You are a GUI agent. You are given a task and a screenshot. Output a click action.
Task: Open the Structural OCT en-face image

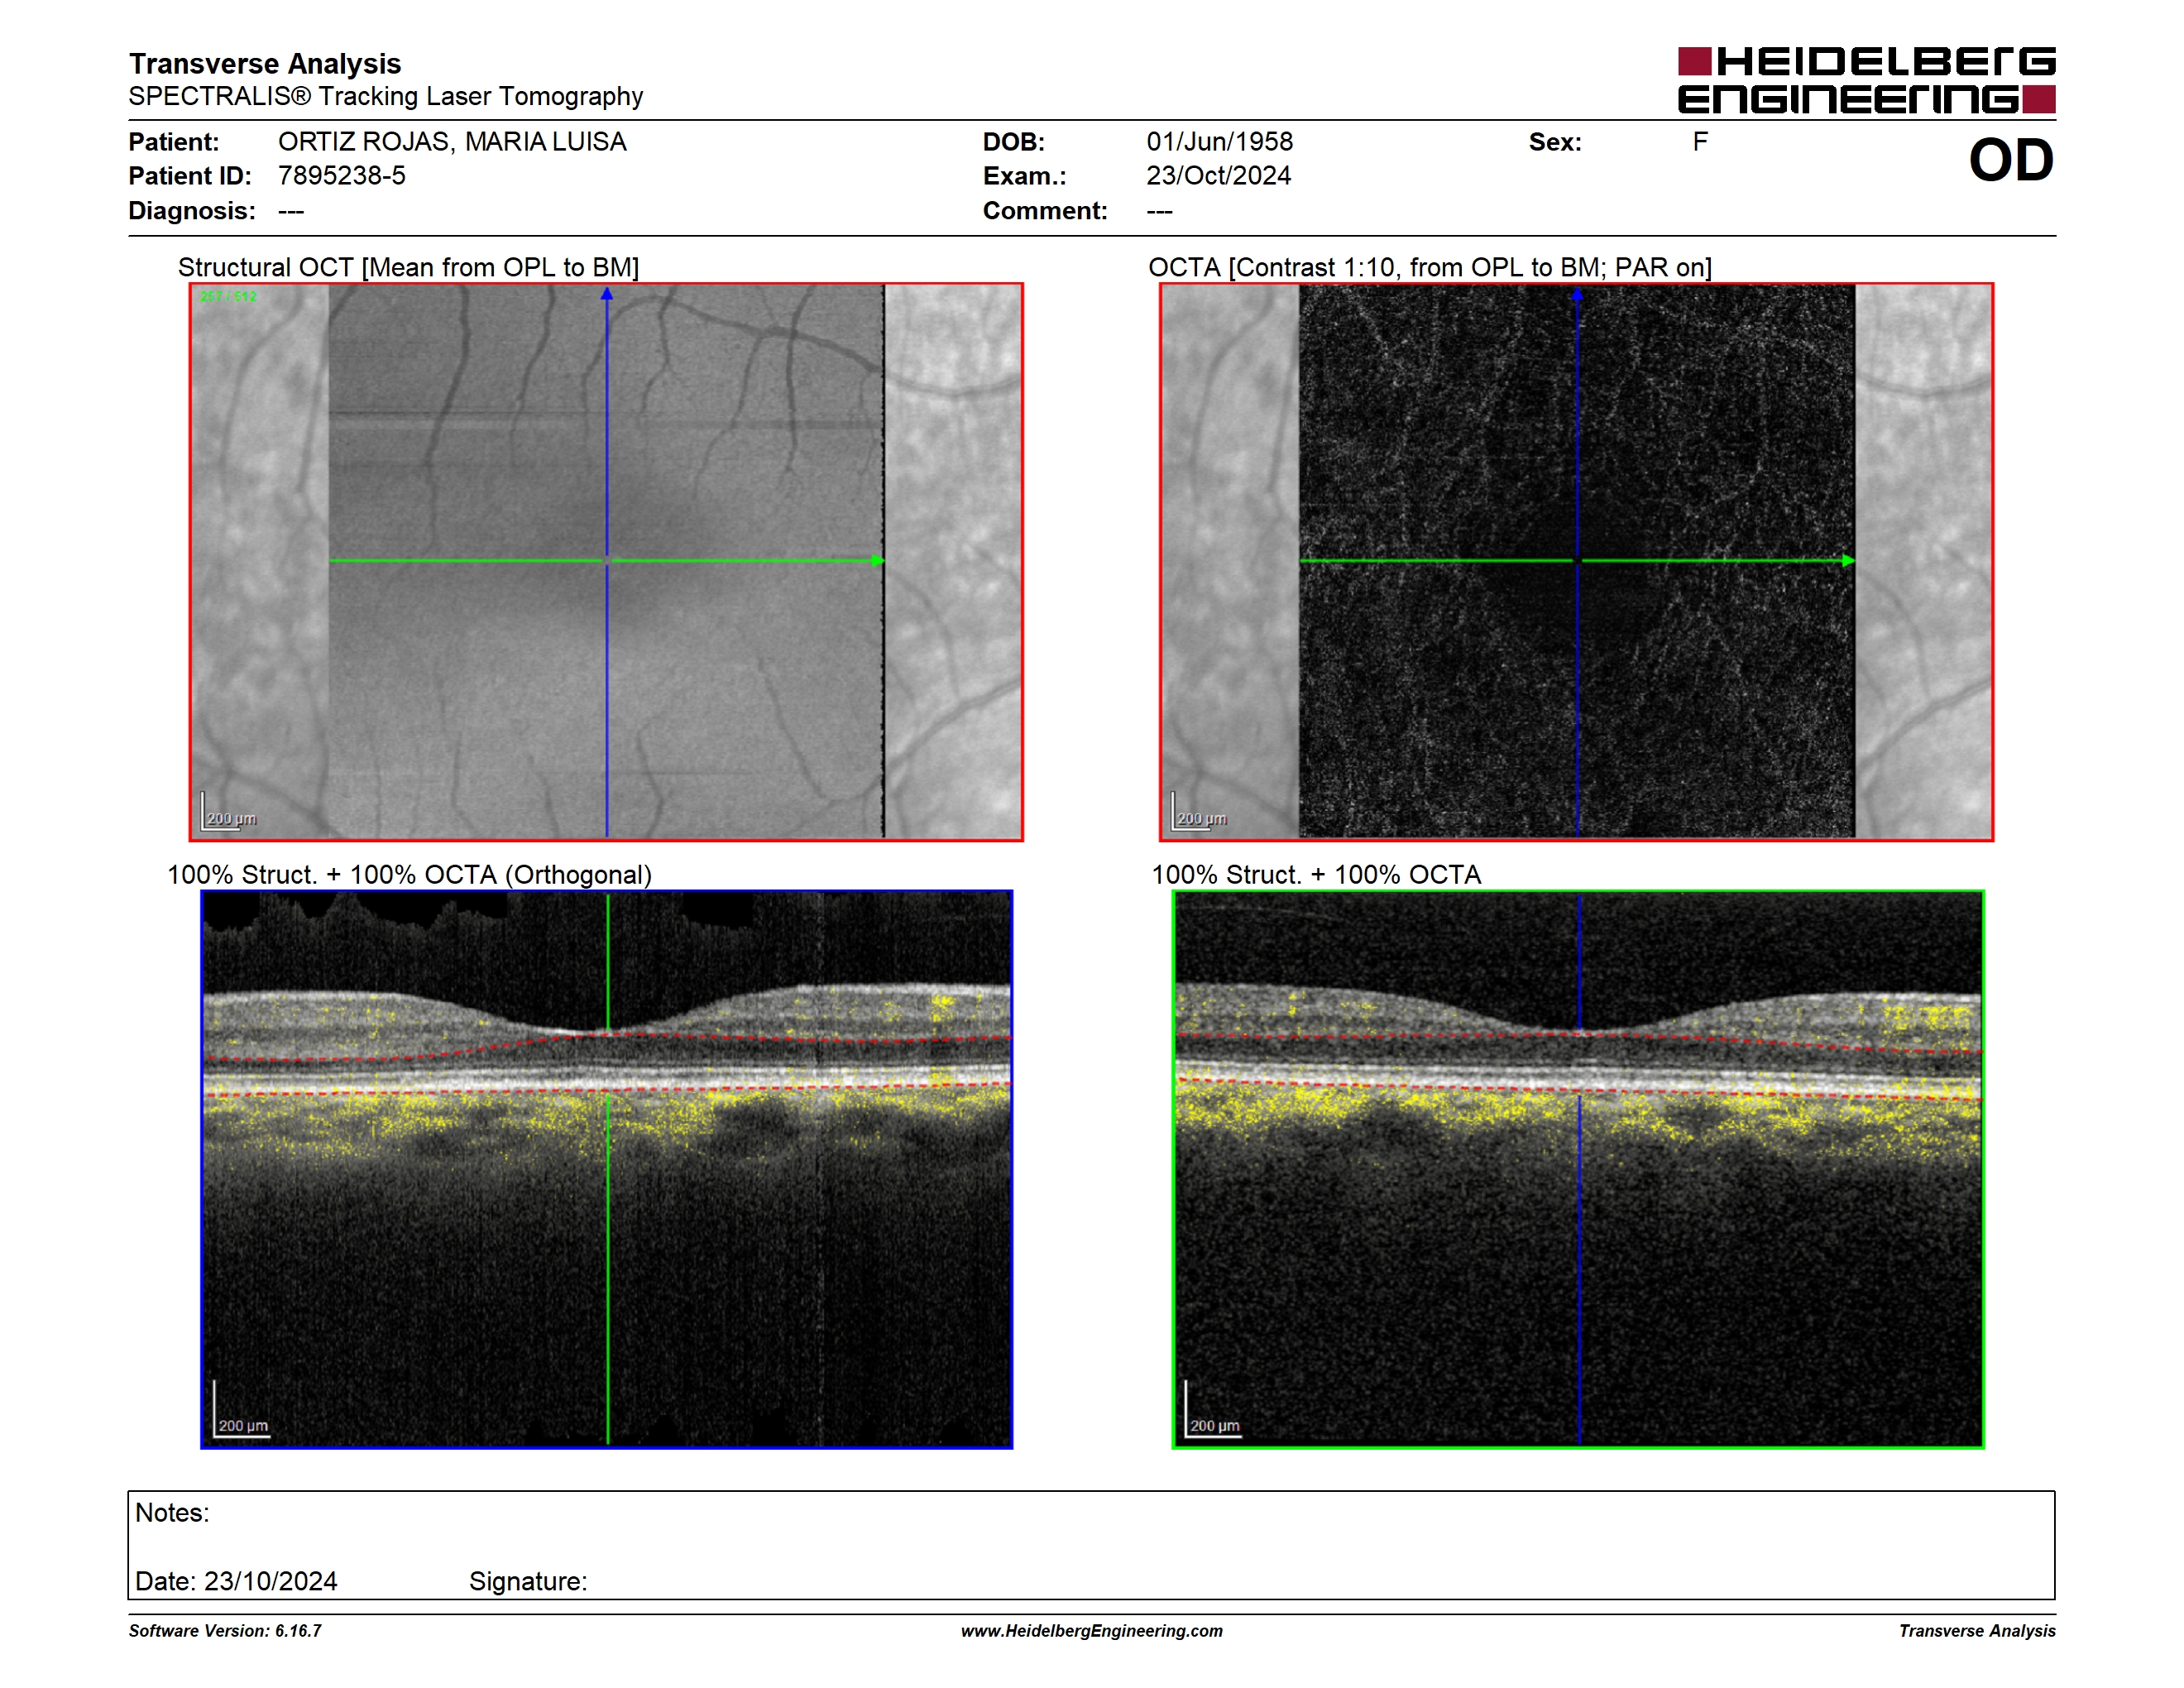click(x=606, y=562)
